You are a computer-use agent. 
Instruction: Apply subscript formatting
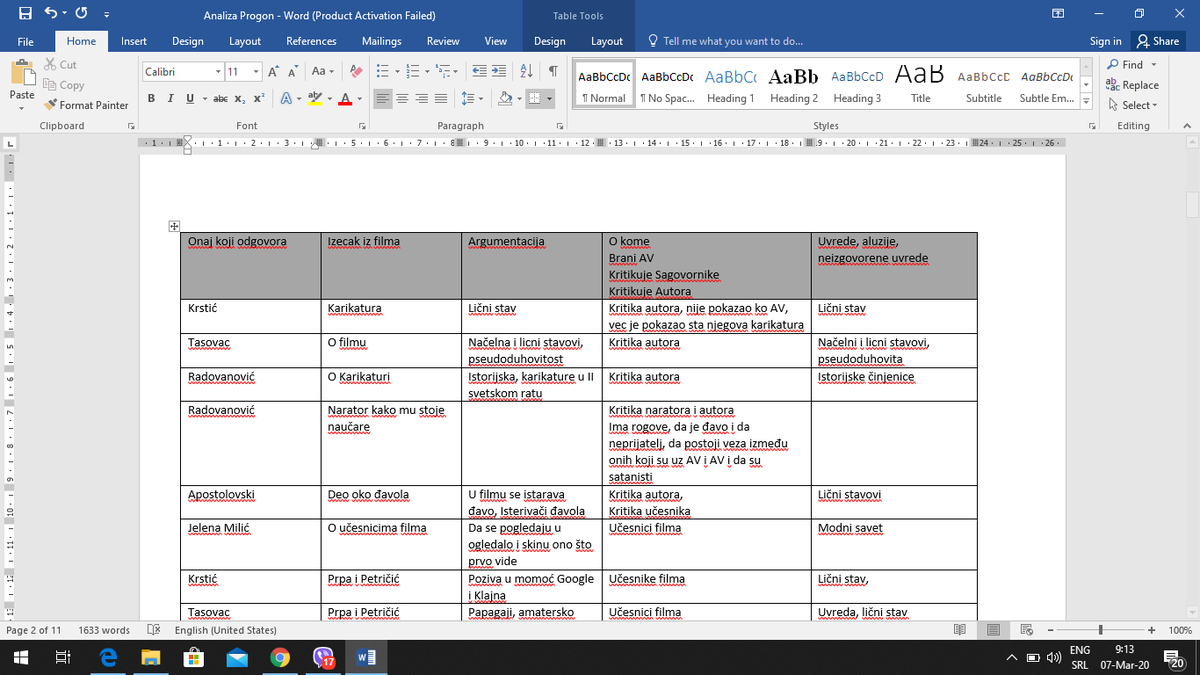coord(239,98)
